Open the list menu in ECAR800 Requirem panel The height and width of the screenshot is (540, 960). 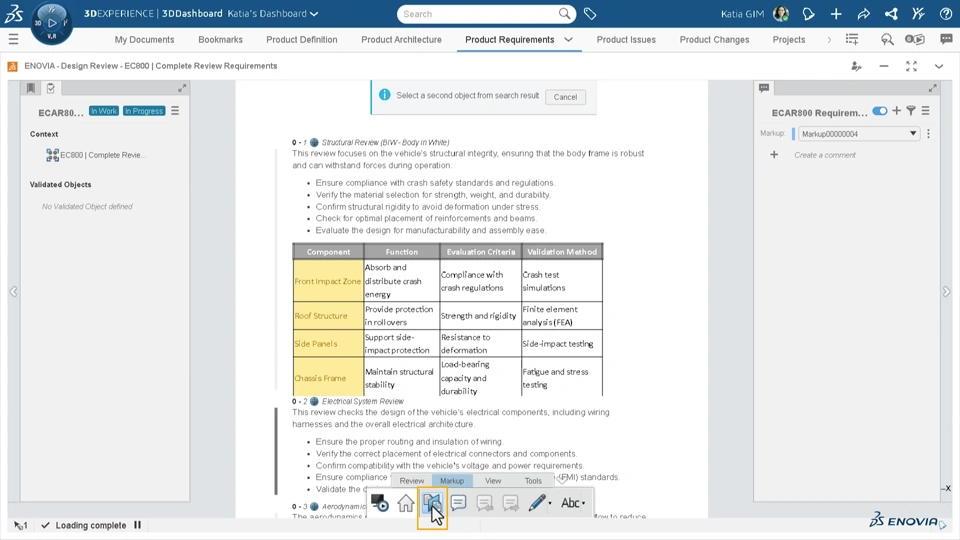(926, 111)
